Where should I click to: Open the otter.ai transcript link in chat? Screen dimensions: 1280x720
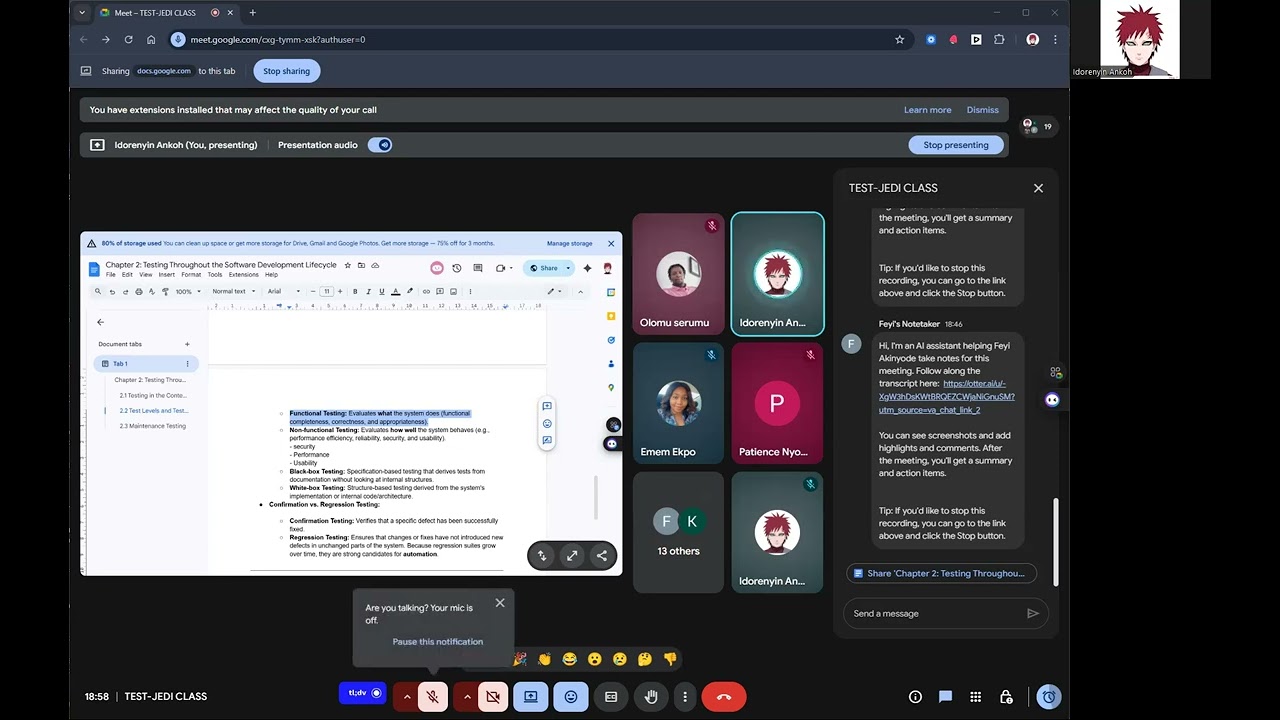click(947, 396)
